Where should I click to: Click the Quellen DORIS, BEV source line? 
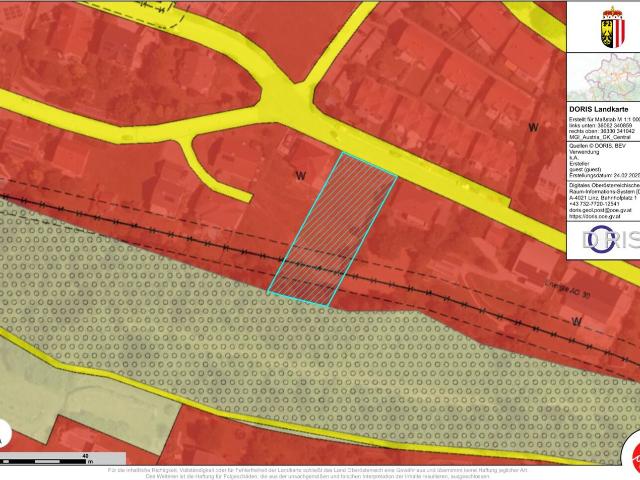598,145
